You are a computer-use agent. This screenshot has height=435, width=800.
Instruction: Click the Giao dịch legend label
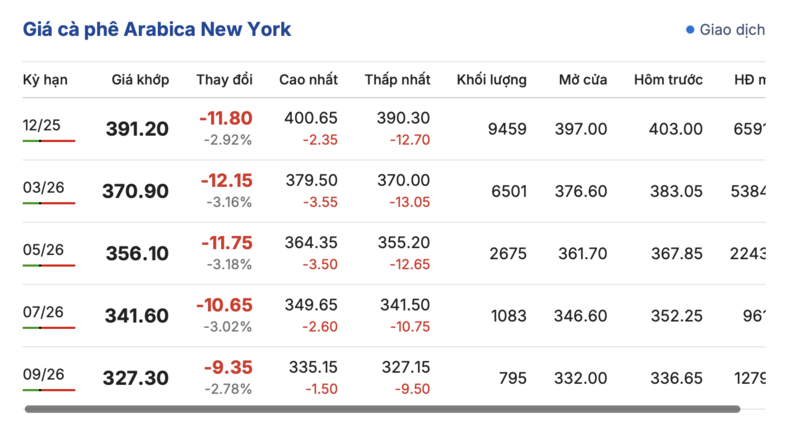click(733, 30)
